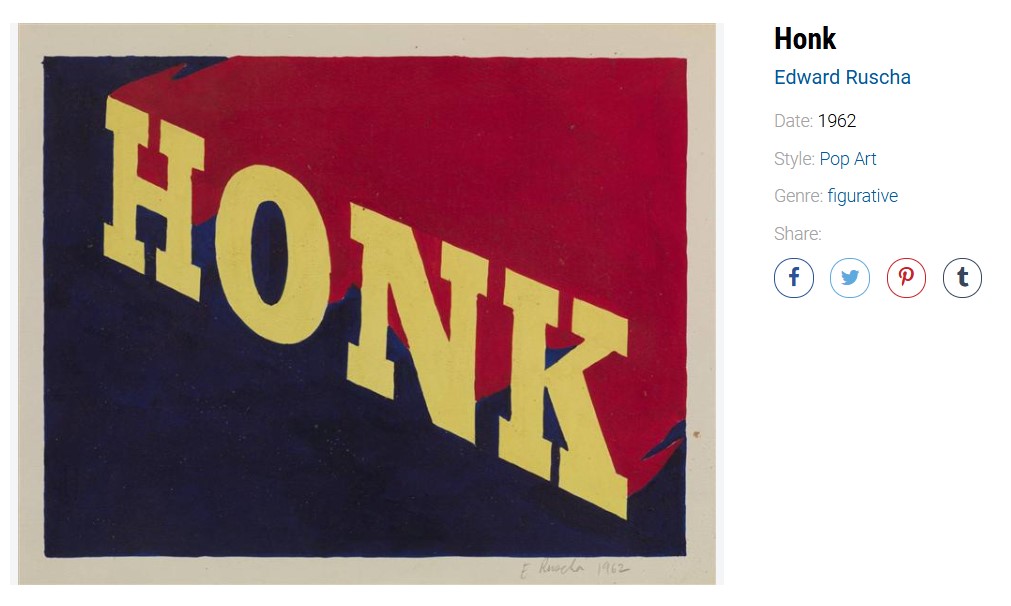Click the handwritten E Ruscha 1962 signature

pos(574,569)
